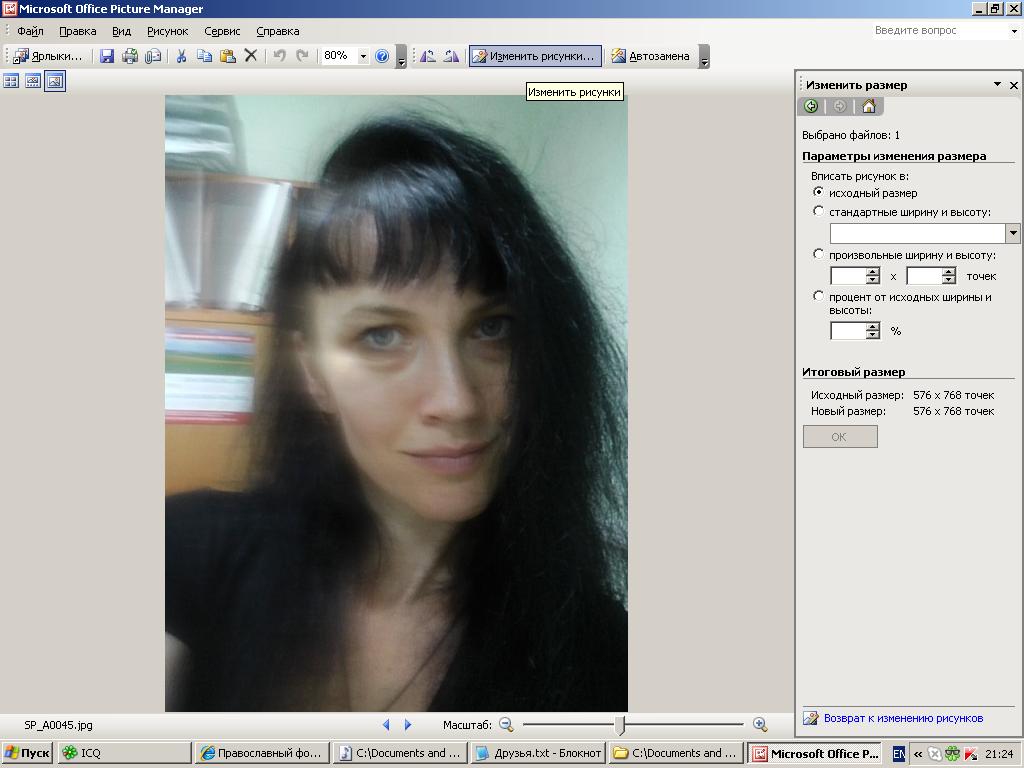Open the task pane Home icon
Viewport: 1024px width, 768px height.
click(869, 106)
